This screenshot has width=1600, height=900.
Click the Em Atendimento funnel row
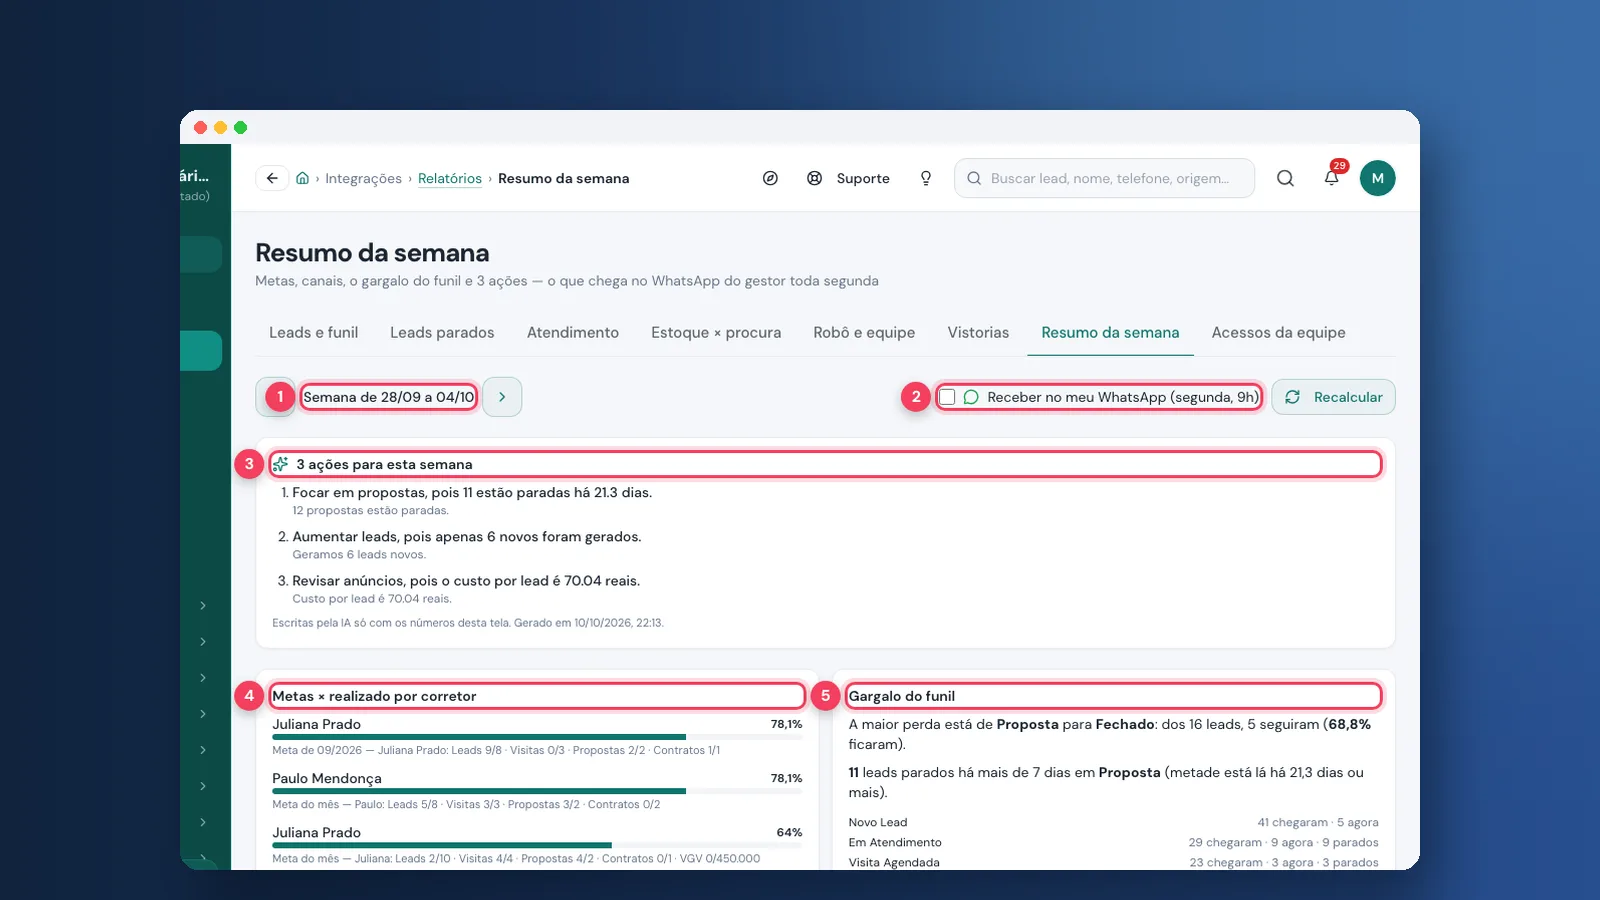(x=1113, y=842)
